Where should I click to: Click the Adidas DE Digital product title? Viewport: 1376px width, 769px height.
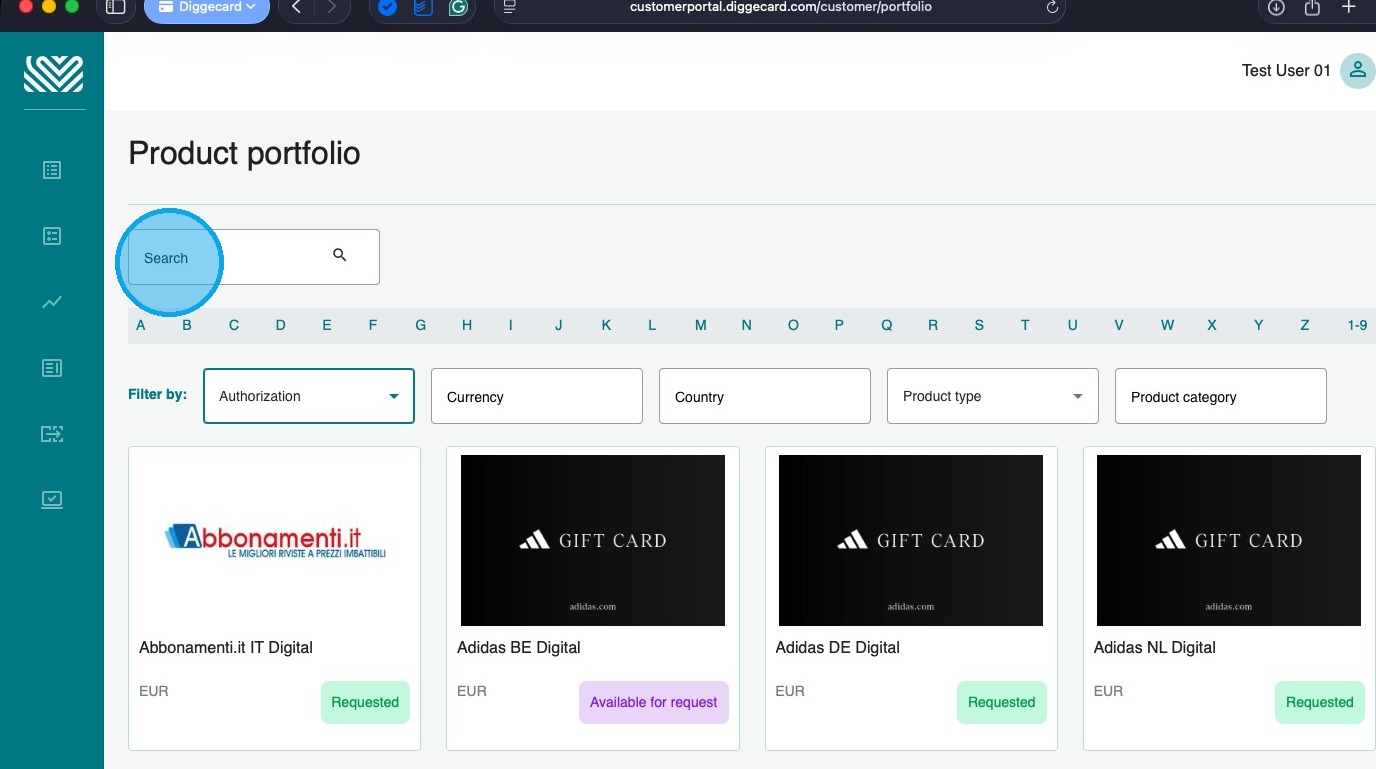pos(838,647)
